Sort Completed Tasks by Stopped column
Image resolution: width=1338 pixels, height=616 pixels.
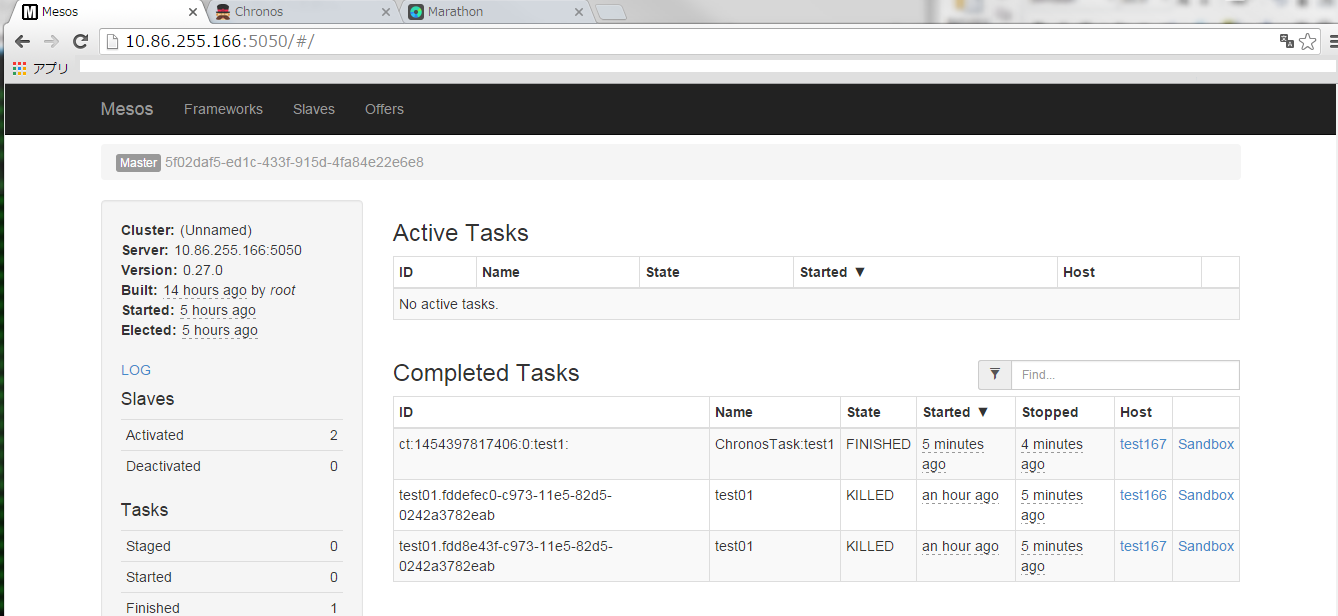(1050, 412)
